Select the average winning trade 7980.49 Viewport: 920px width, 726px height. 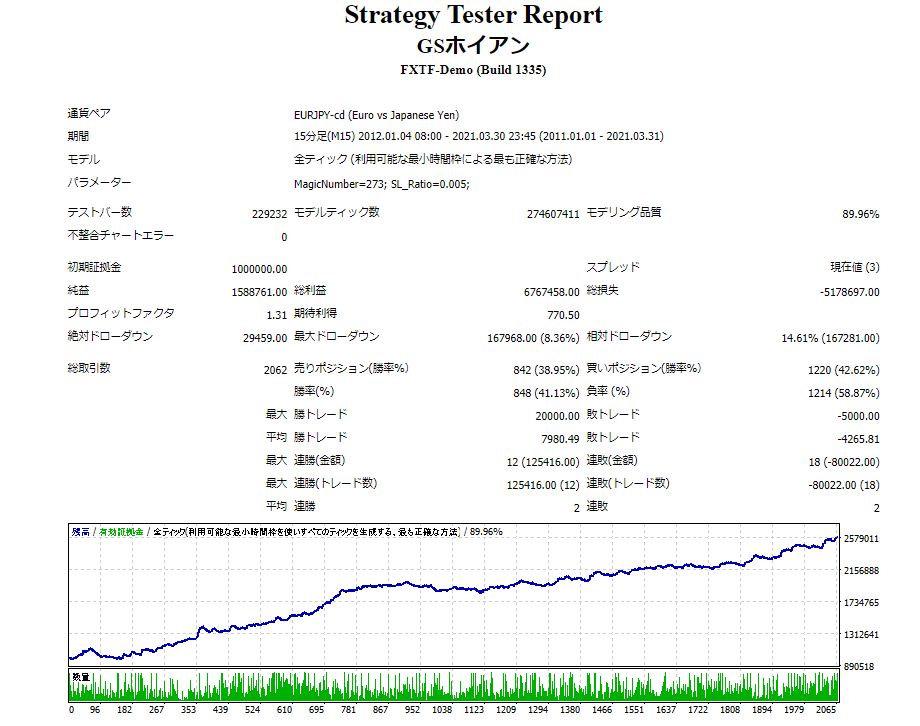[x=560, y=439]
